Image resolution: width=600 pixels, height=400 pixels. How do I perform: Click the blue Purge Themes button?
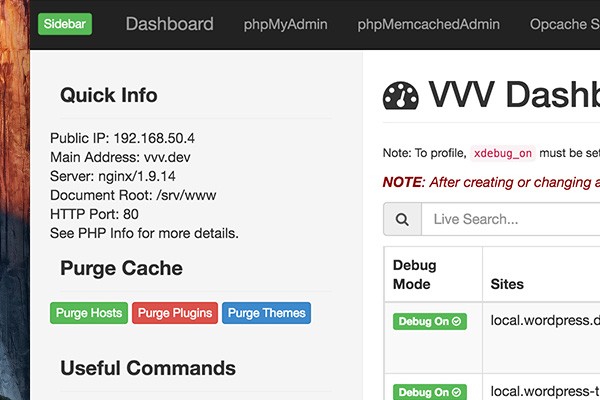(266, 313)
